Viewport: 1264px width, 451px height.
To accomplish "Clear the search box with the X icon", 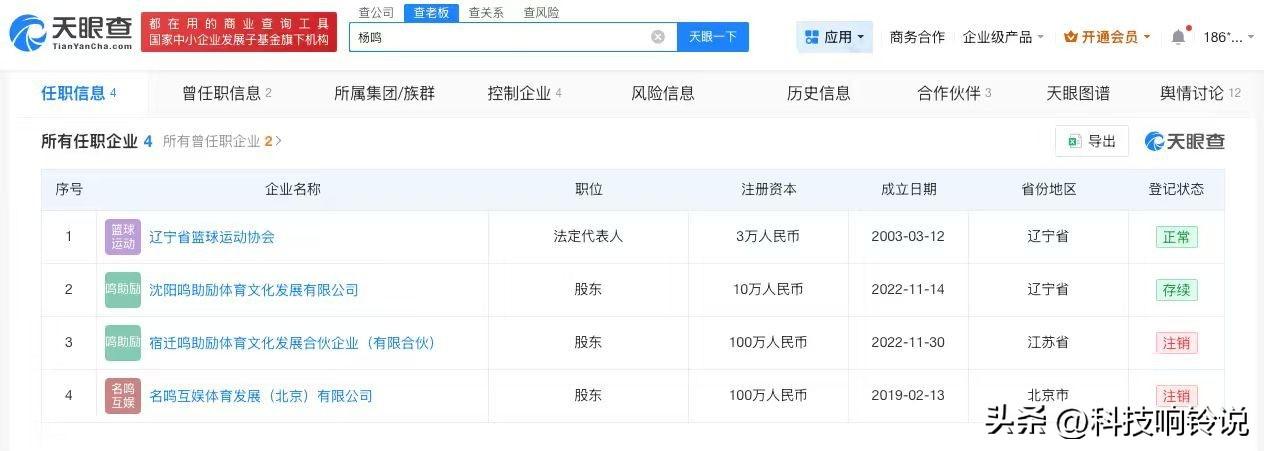I will [658, 37].
